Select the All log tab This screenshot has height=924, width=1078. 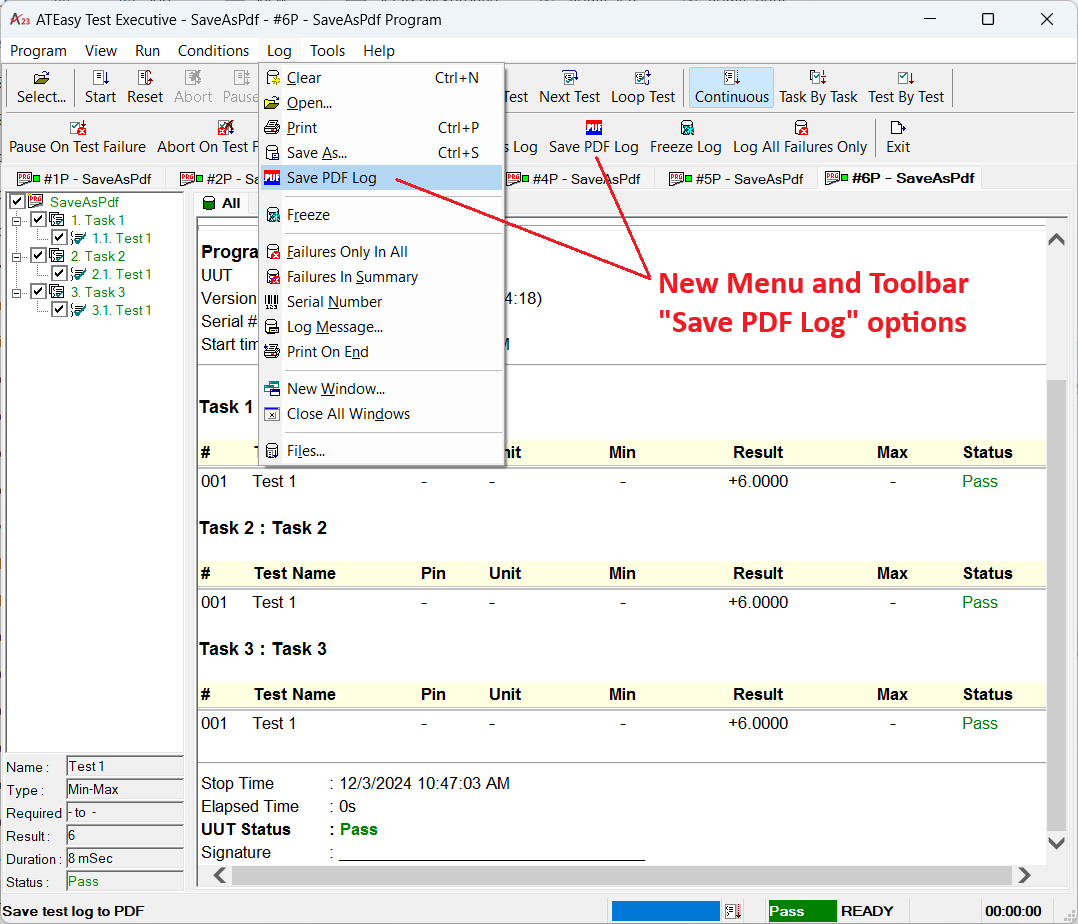pos(221,203)
